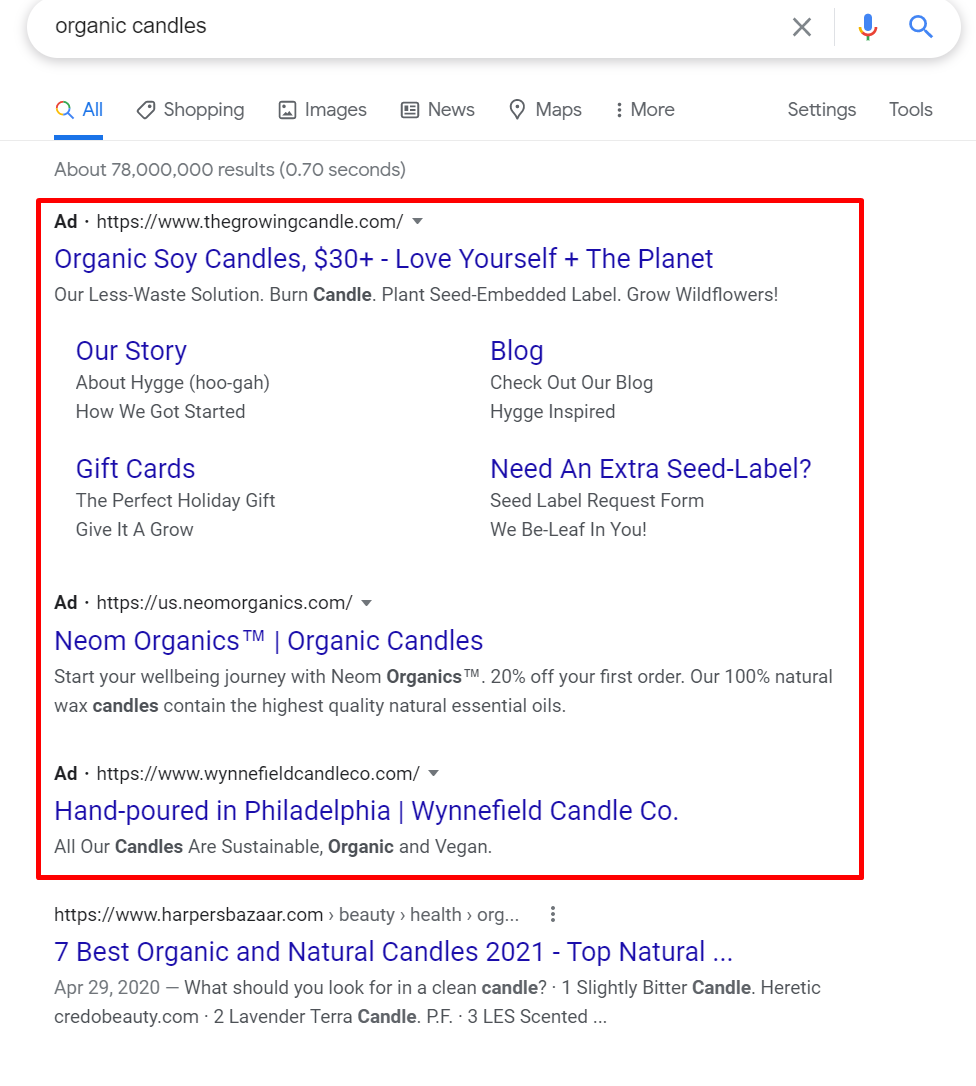The width and height of the screenshot is (976, 1086).
Task: Start voice search with the microphone icon
Action: tap(867, 27)
